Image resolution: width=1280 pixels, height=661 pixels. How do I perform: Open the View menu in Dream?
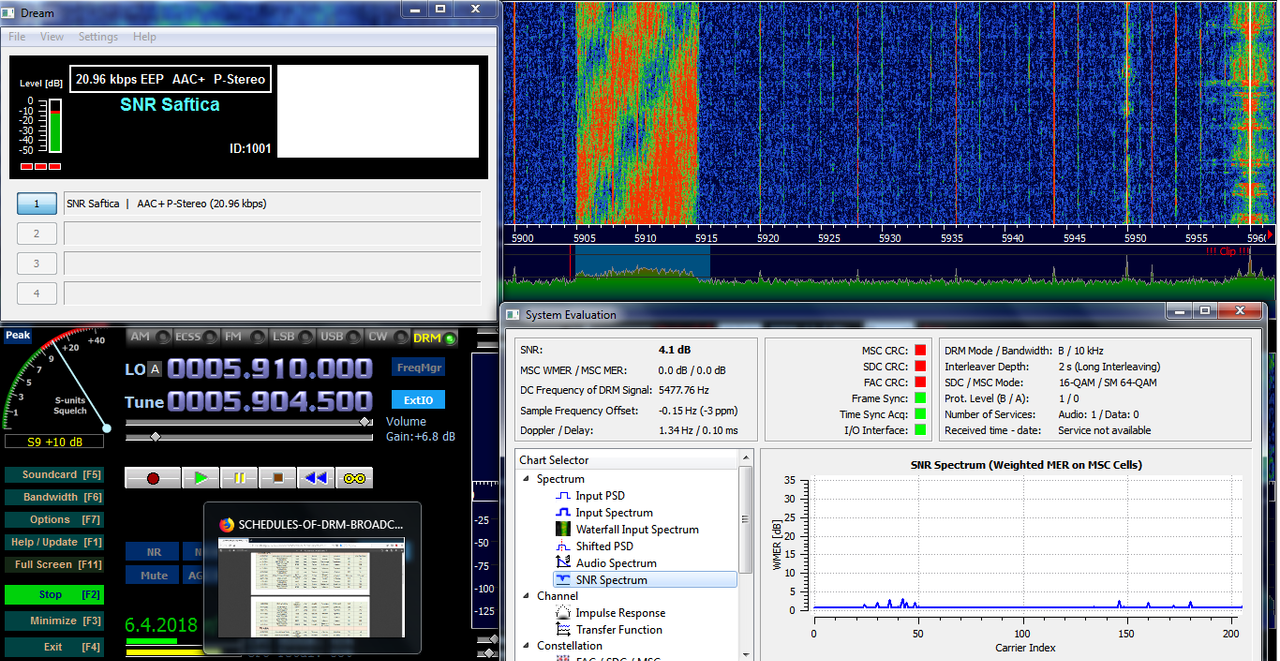coord(52,37)
